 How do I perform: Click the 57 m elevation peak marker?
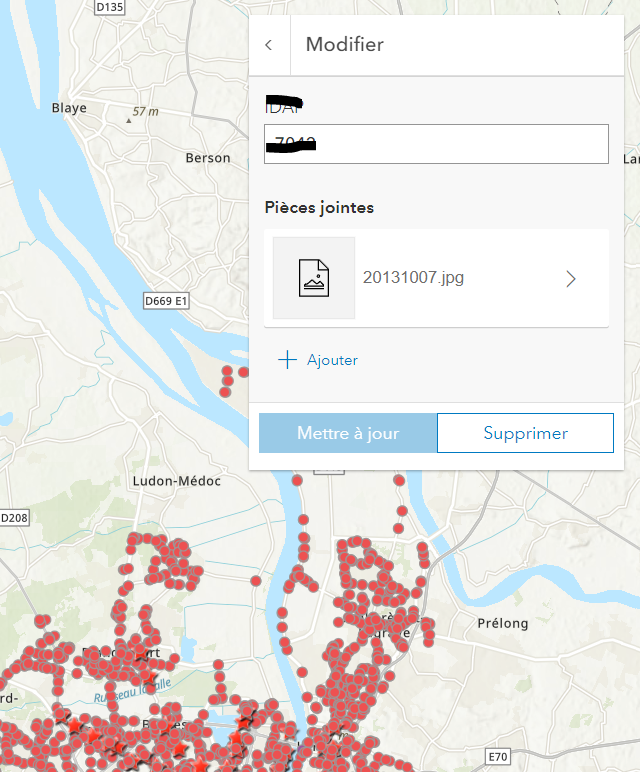click(128, 120)
